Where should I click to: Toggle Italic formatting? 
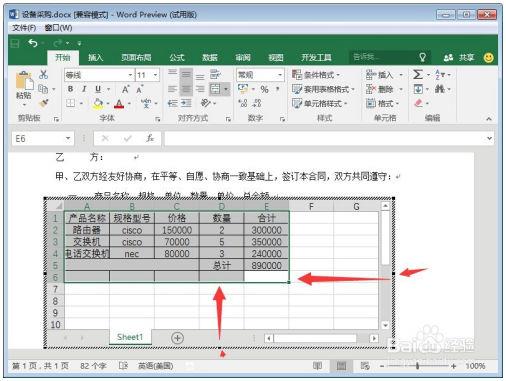point(84,89)
